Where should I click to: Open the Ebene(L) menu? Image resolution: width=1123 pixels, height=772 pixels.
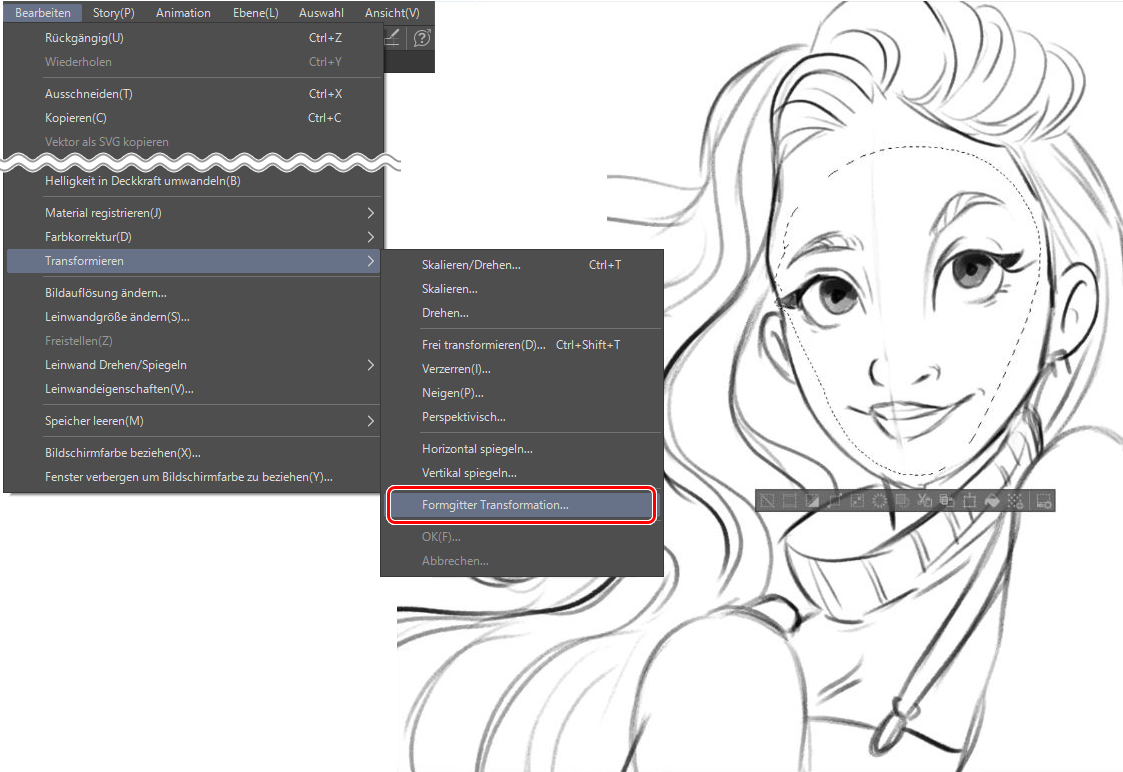click(255, 13)
